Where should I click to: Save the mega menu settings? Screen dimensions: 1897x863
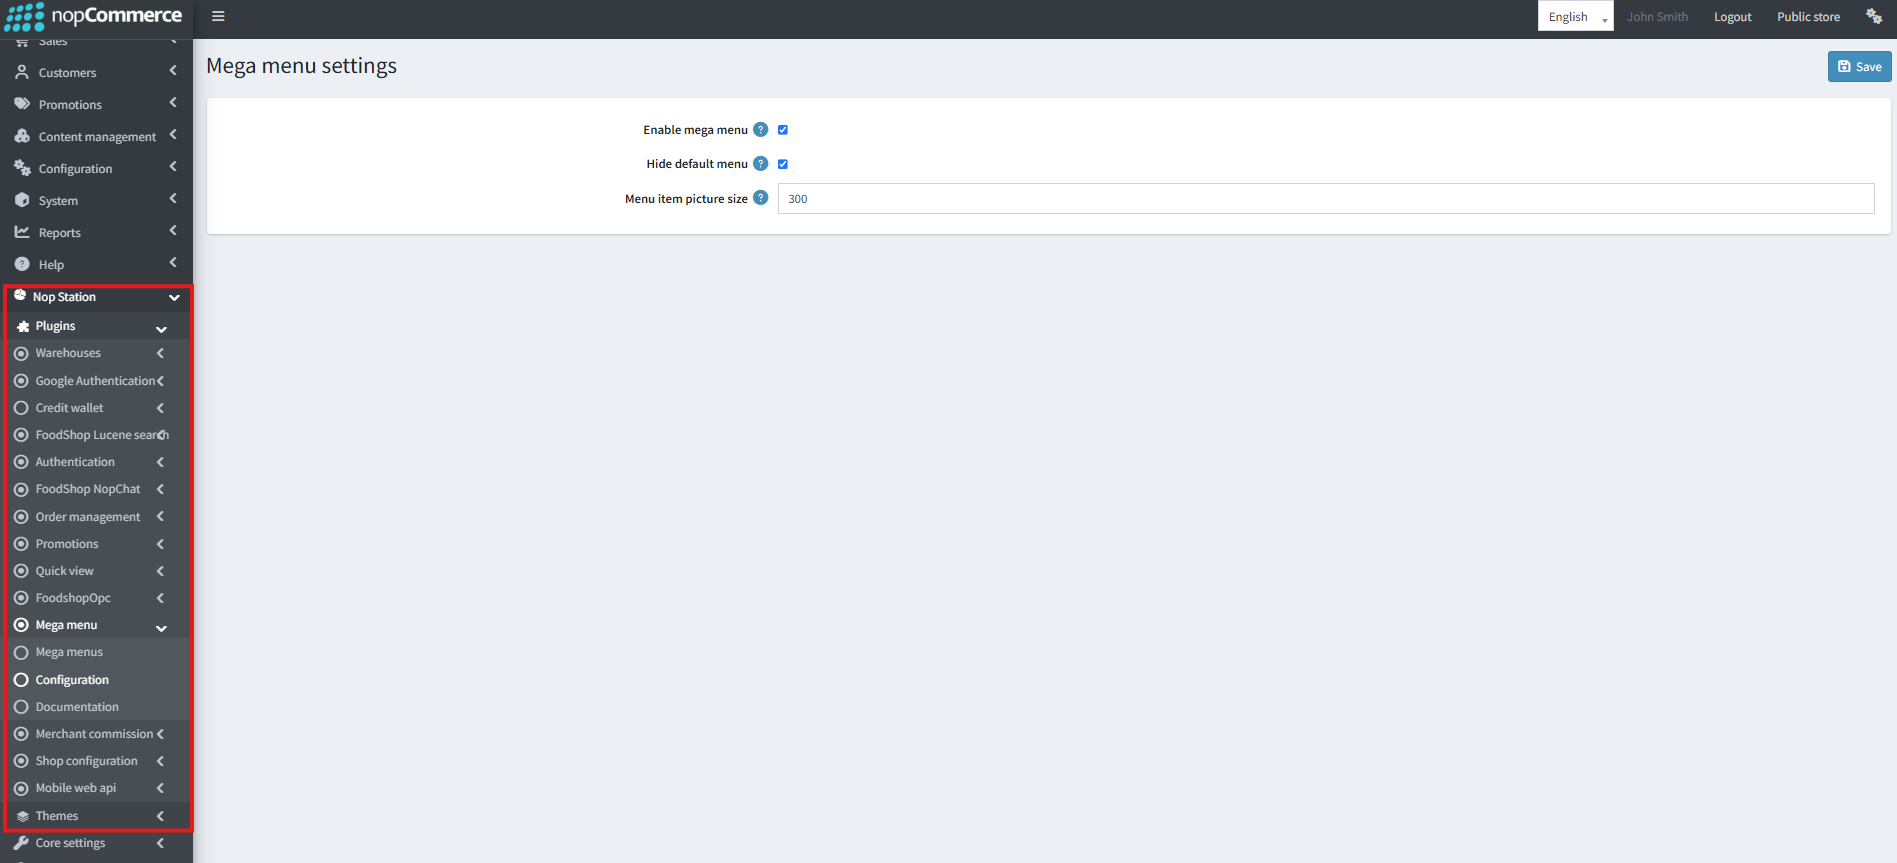coord(1859,67)
